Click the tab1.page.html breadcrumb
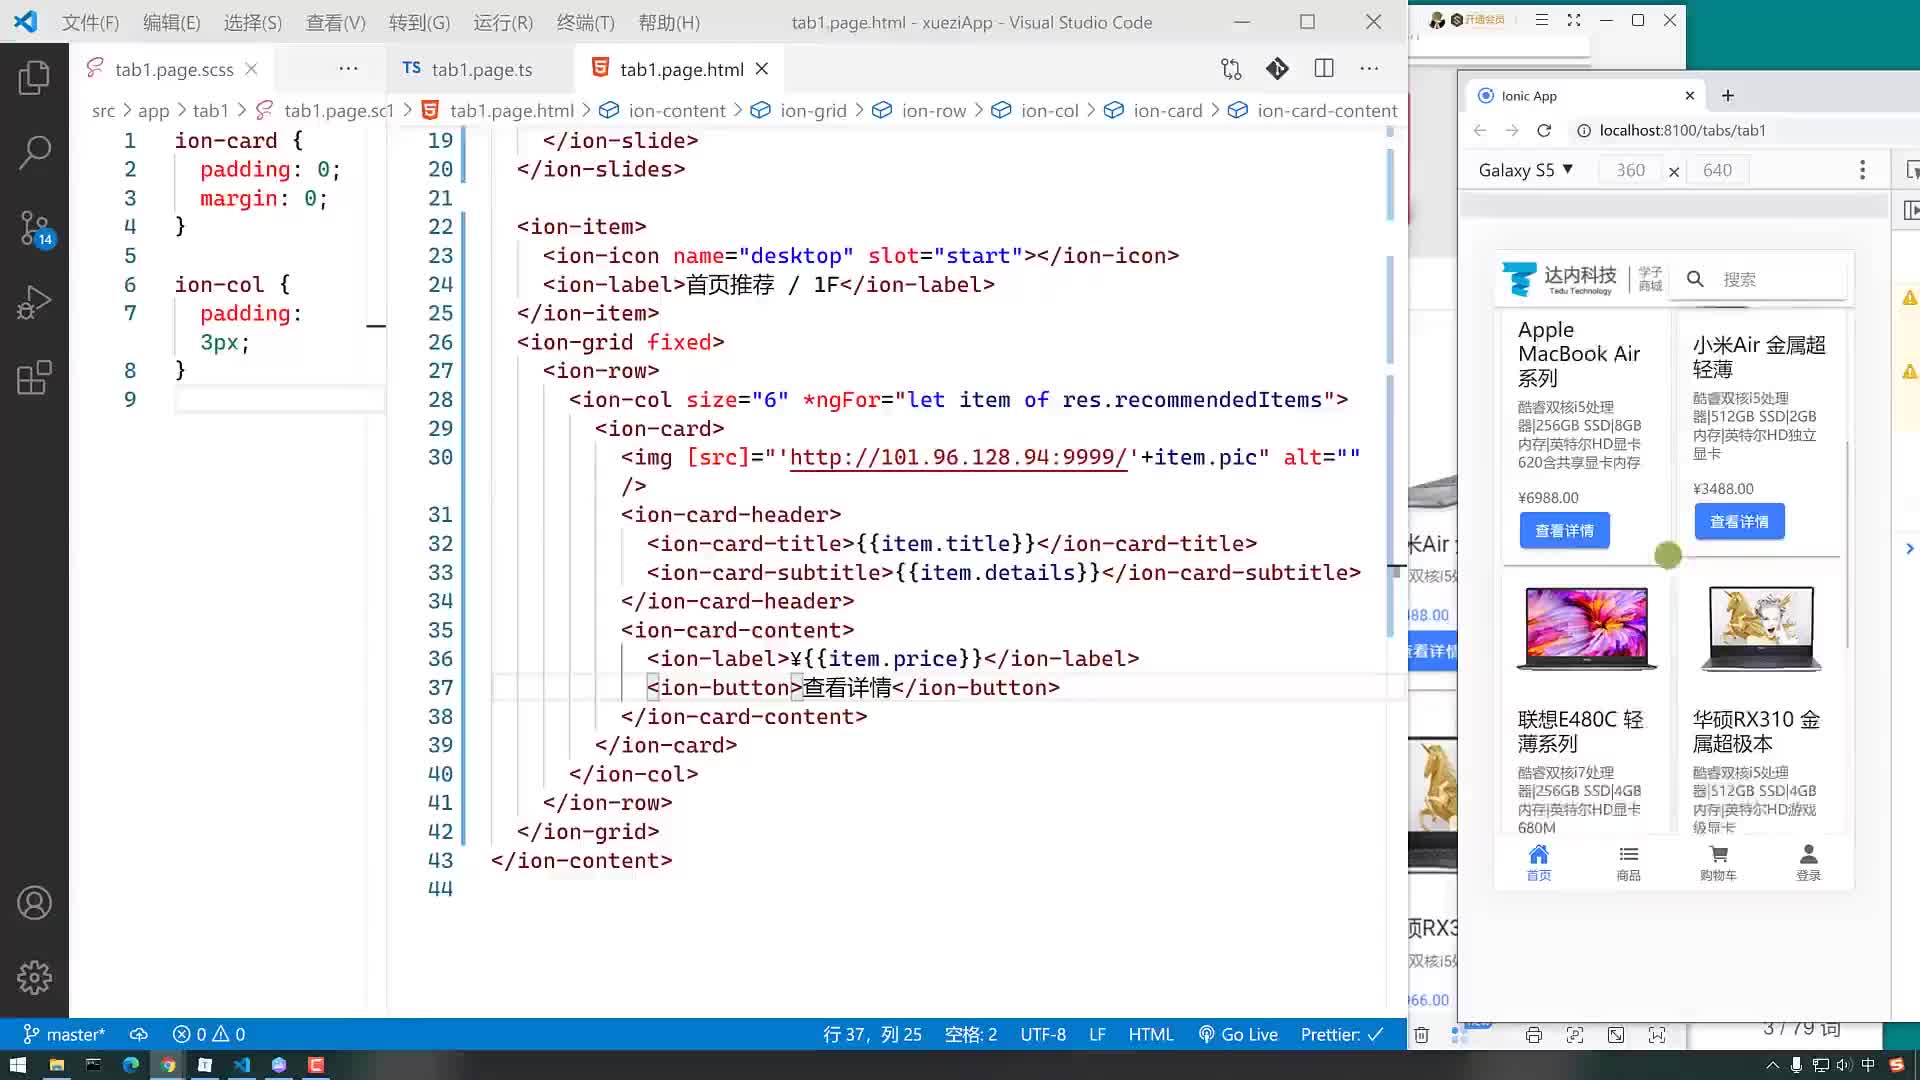The width and height of the screenshot is (1920, 1080). [498, 111]
